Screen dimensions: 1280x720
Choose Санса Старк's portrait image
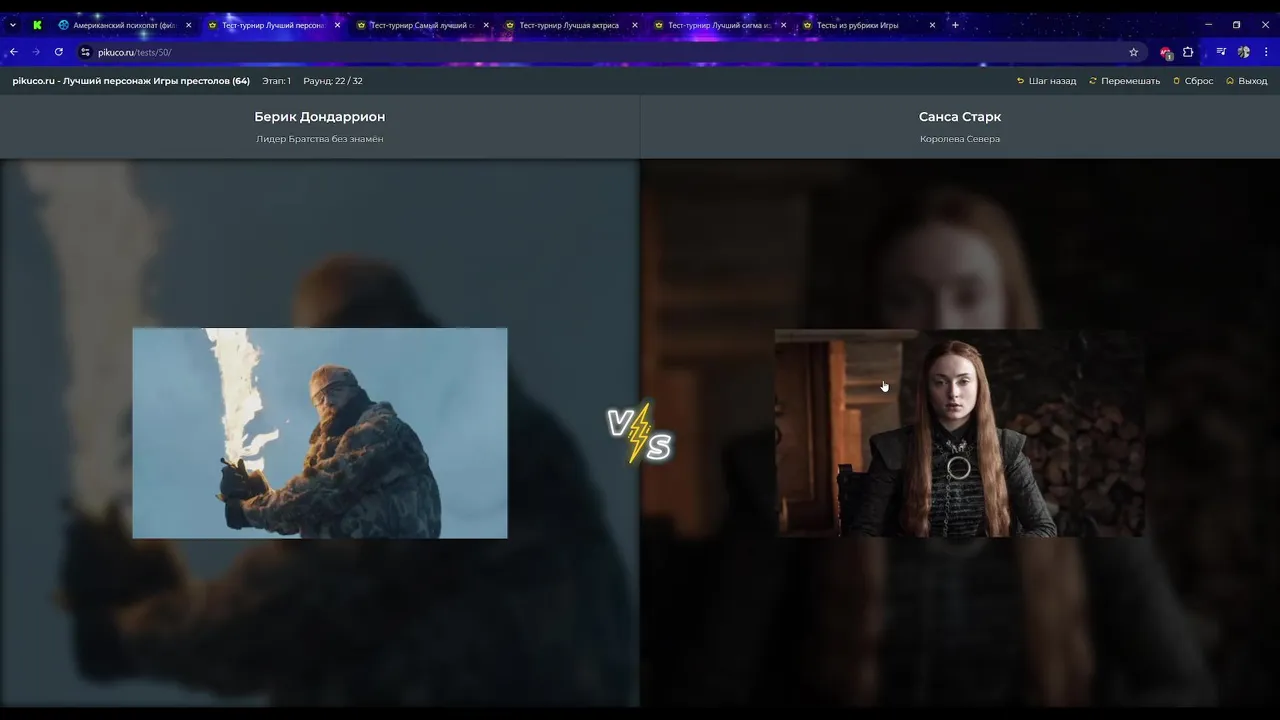[960, 433]
